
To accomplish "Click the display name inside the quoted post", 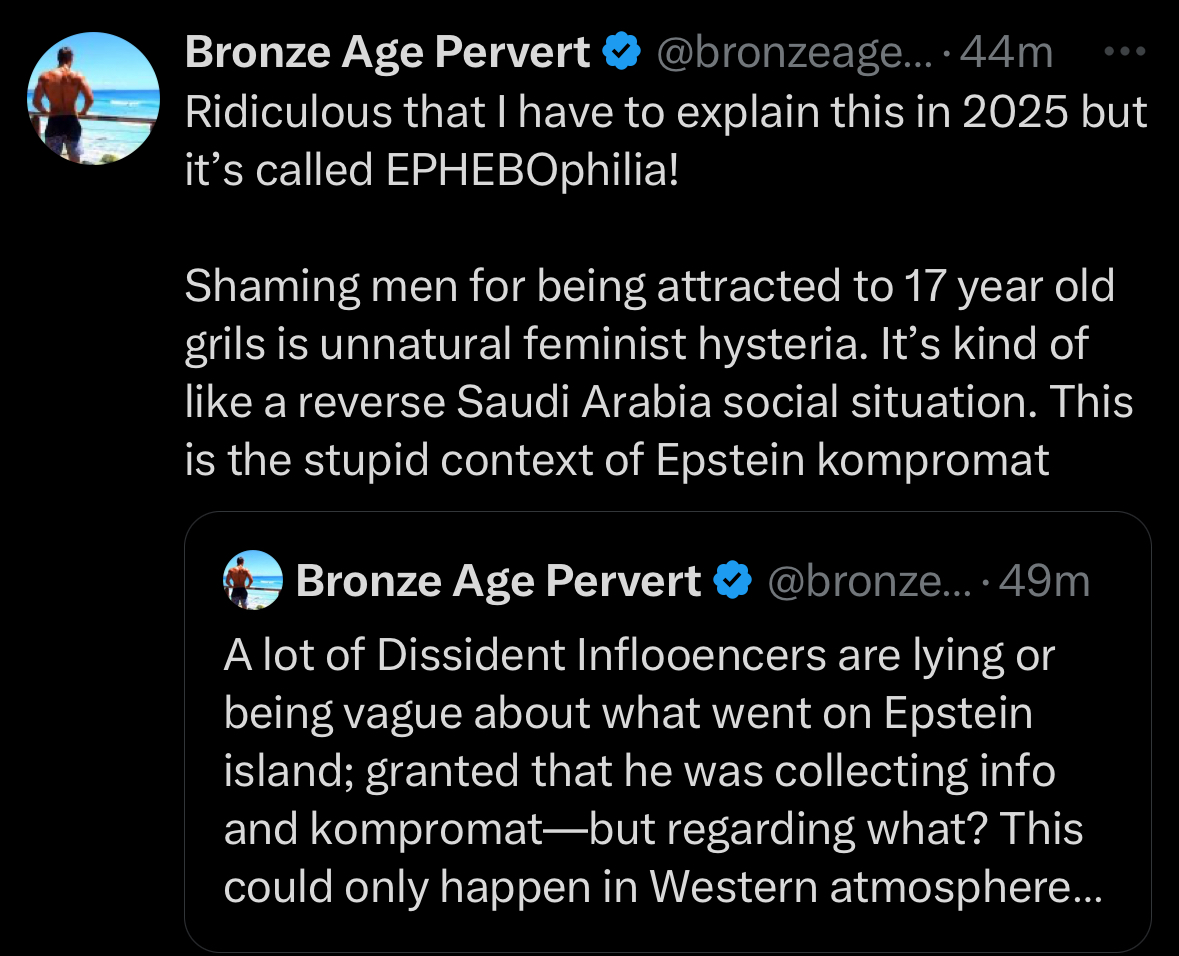I will pyautogui.click(x=499, y=581).
